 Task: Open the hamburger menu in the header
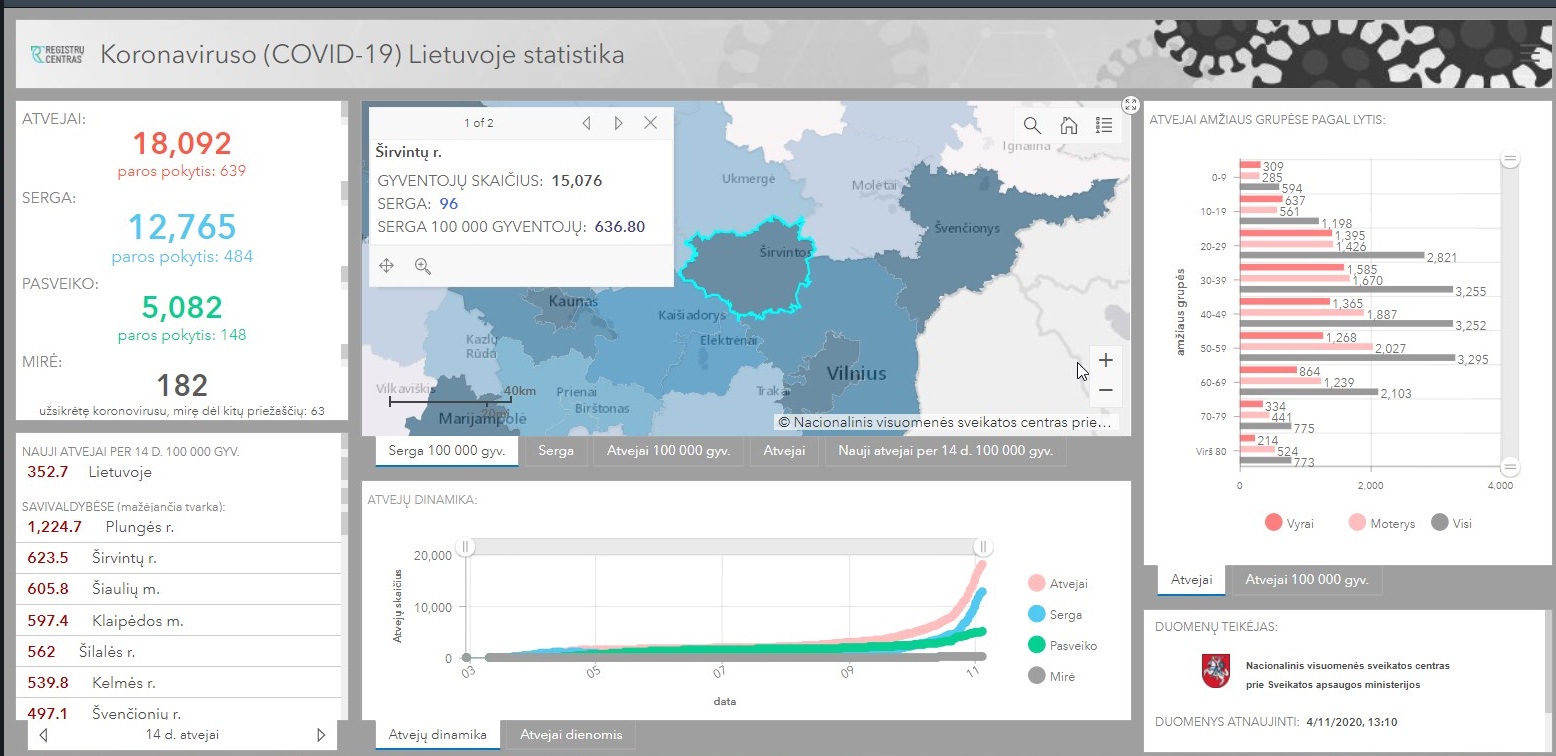pyautogui.click(x=1529, y=54)
